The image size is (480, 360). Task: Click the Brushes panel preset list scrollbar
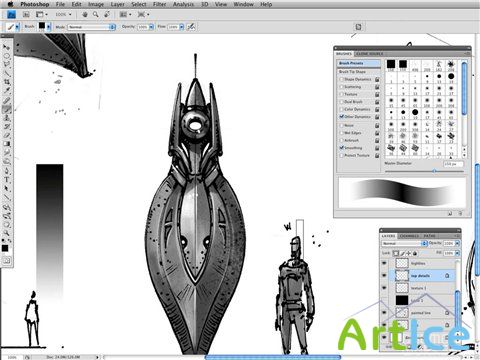tap(464, 88)
